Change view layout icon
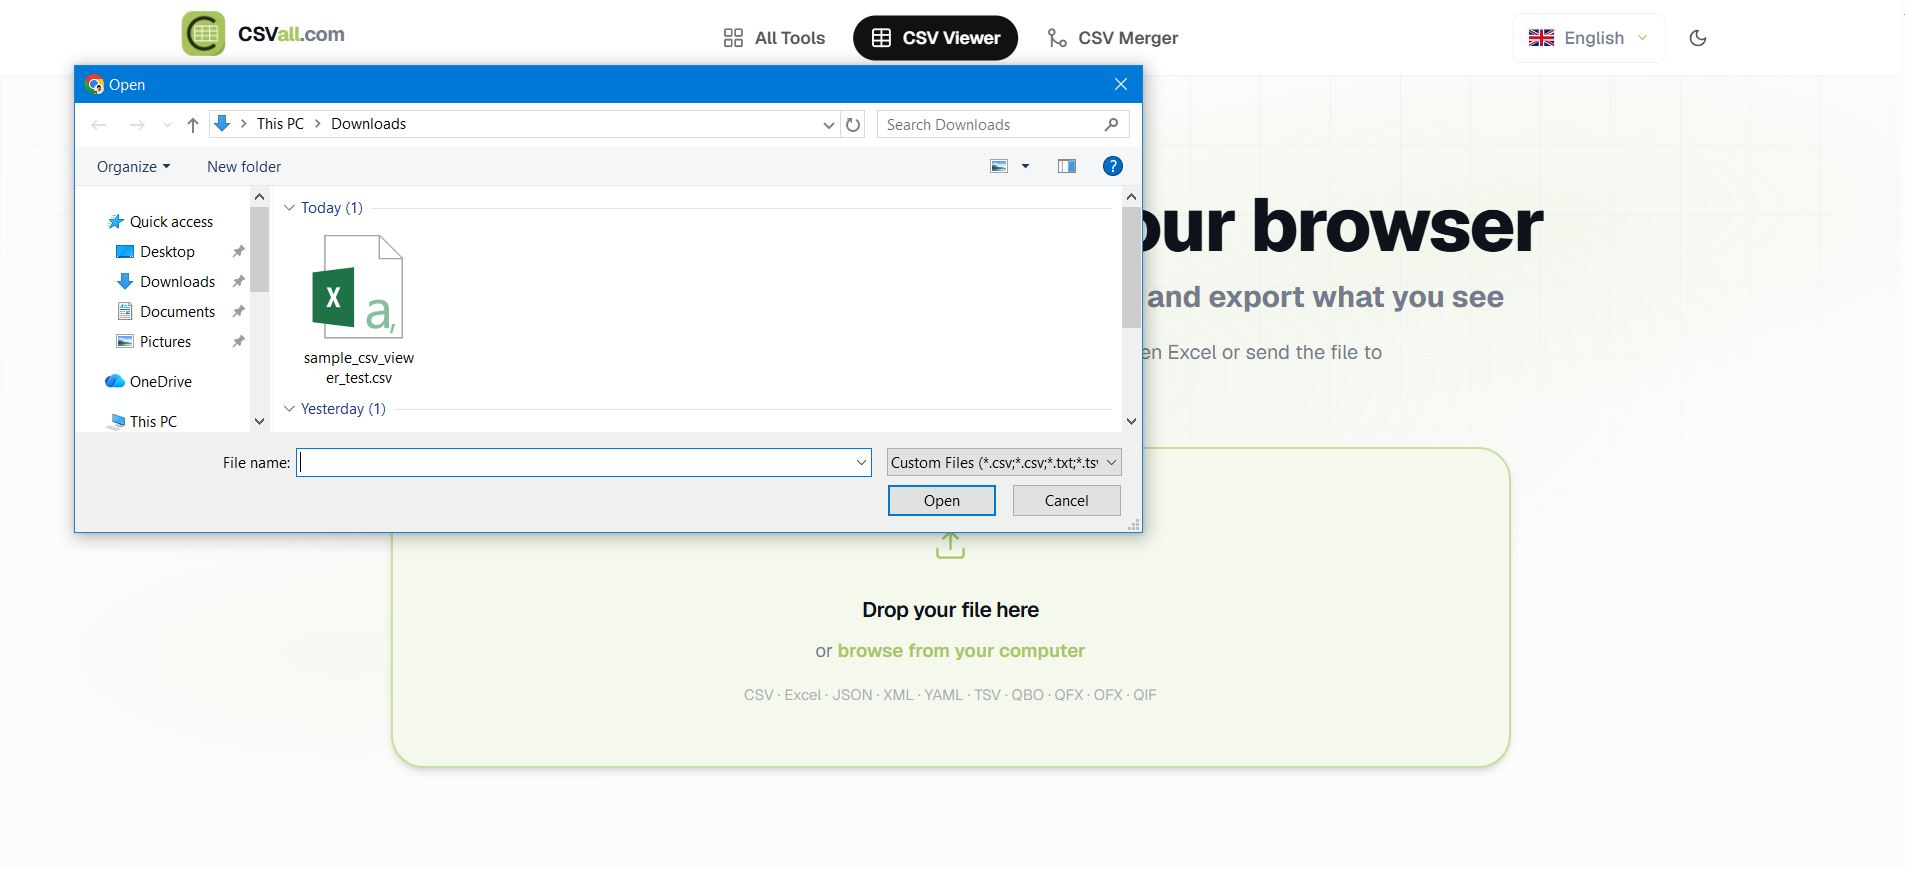 tap(998, 167)
